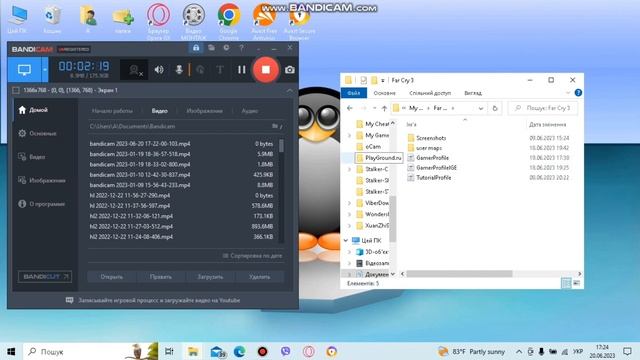Go up one folder with Explorer up arrow
Screen dimensions: 640x360
click(x=384, y=108)
